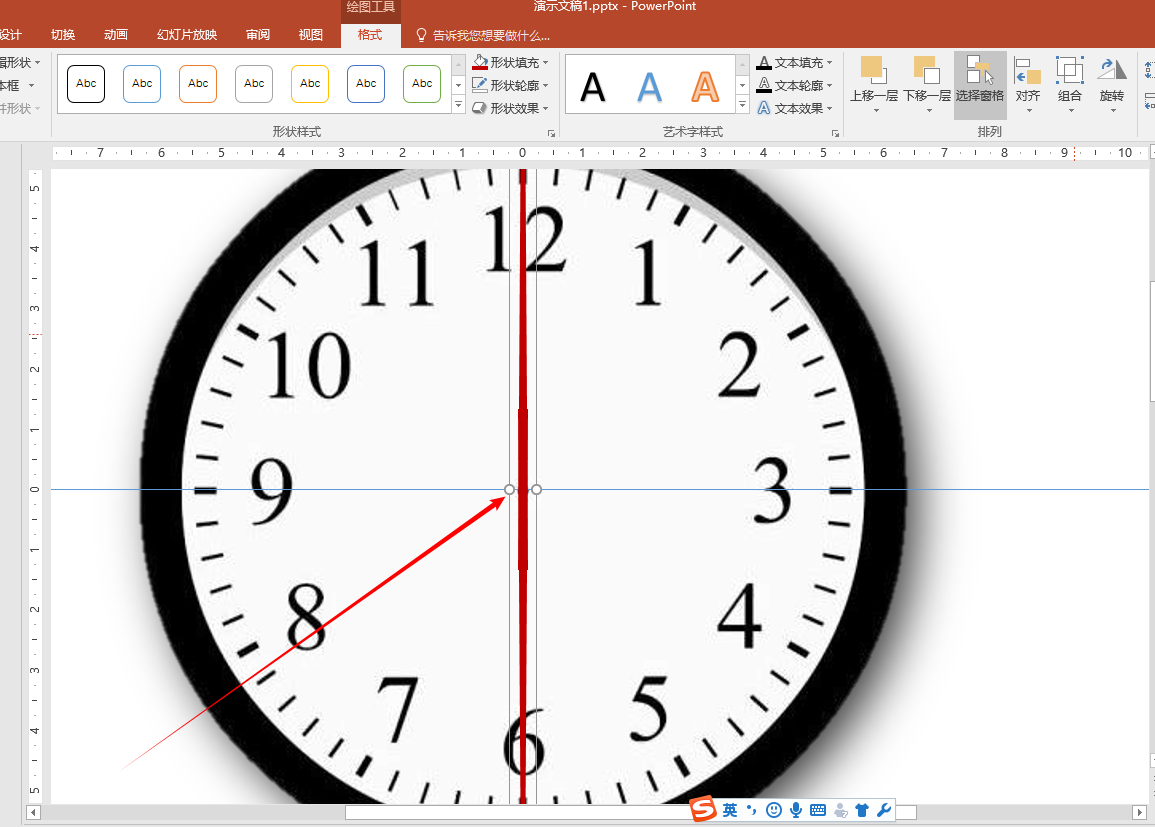Switch to the 切换 transitions tab
Viewport: 1155px width, 827px height.
[63, 35]
